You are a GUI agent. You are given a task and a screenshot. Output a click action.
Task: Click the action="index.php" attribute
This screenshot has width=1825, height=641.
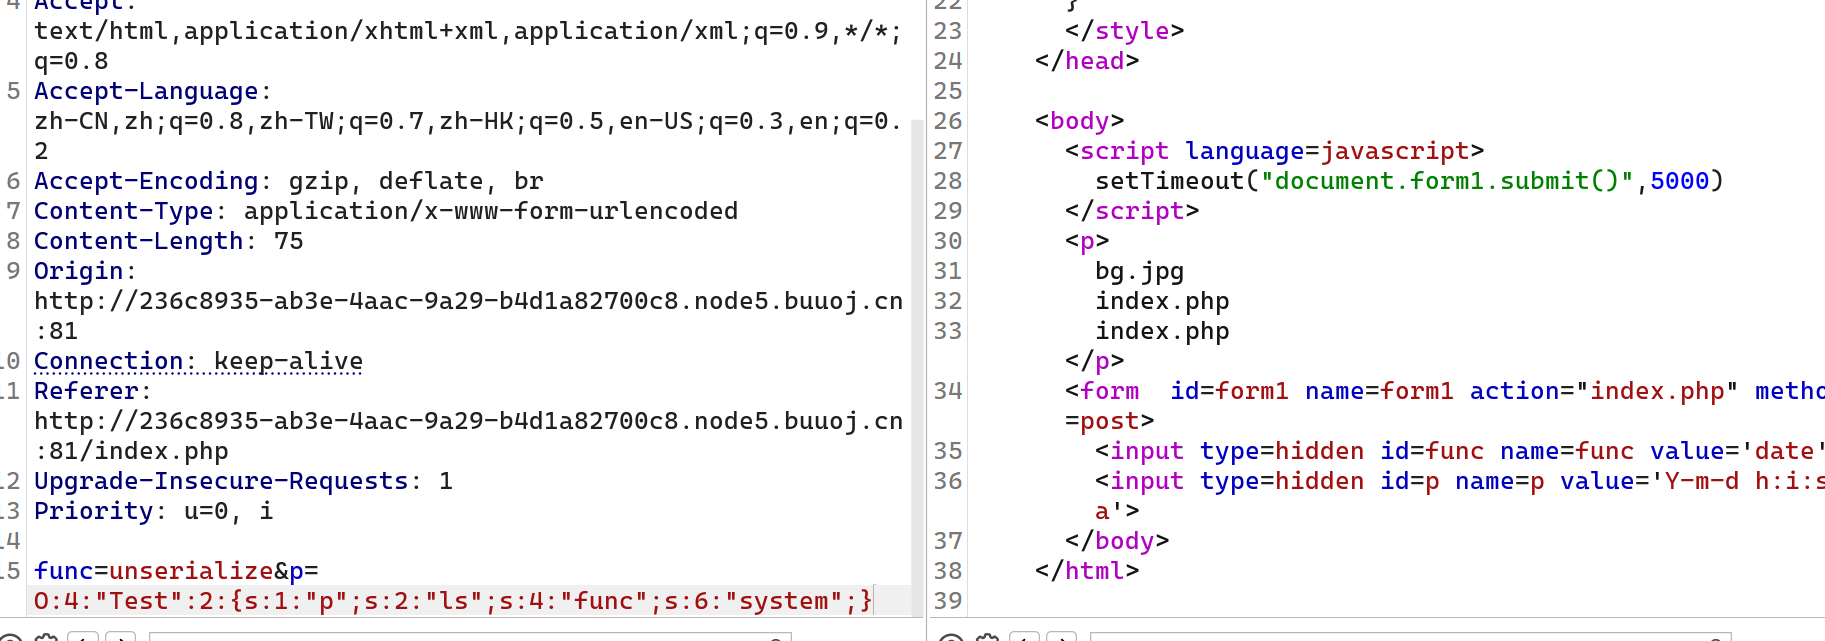click(x=1605, y=391)
